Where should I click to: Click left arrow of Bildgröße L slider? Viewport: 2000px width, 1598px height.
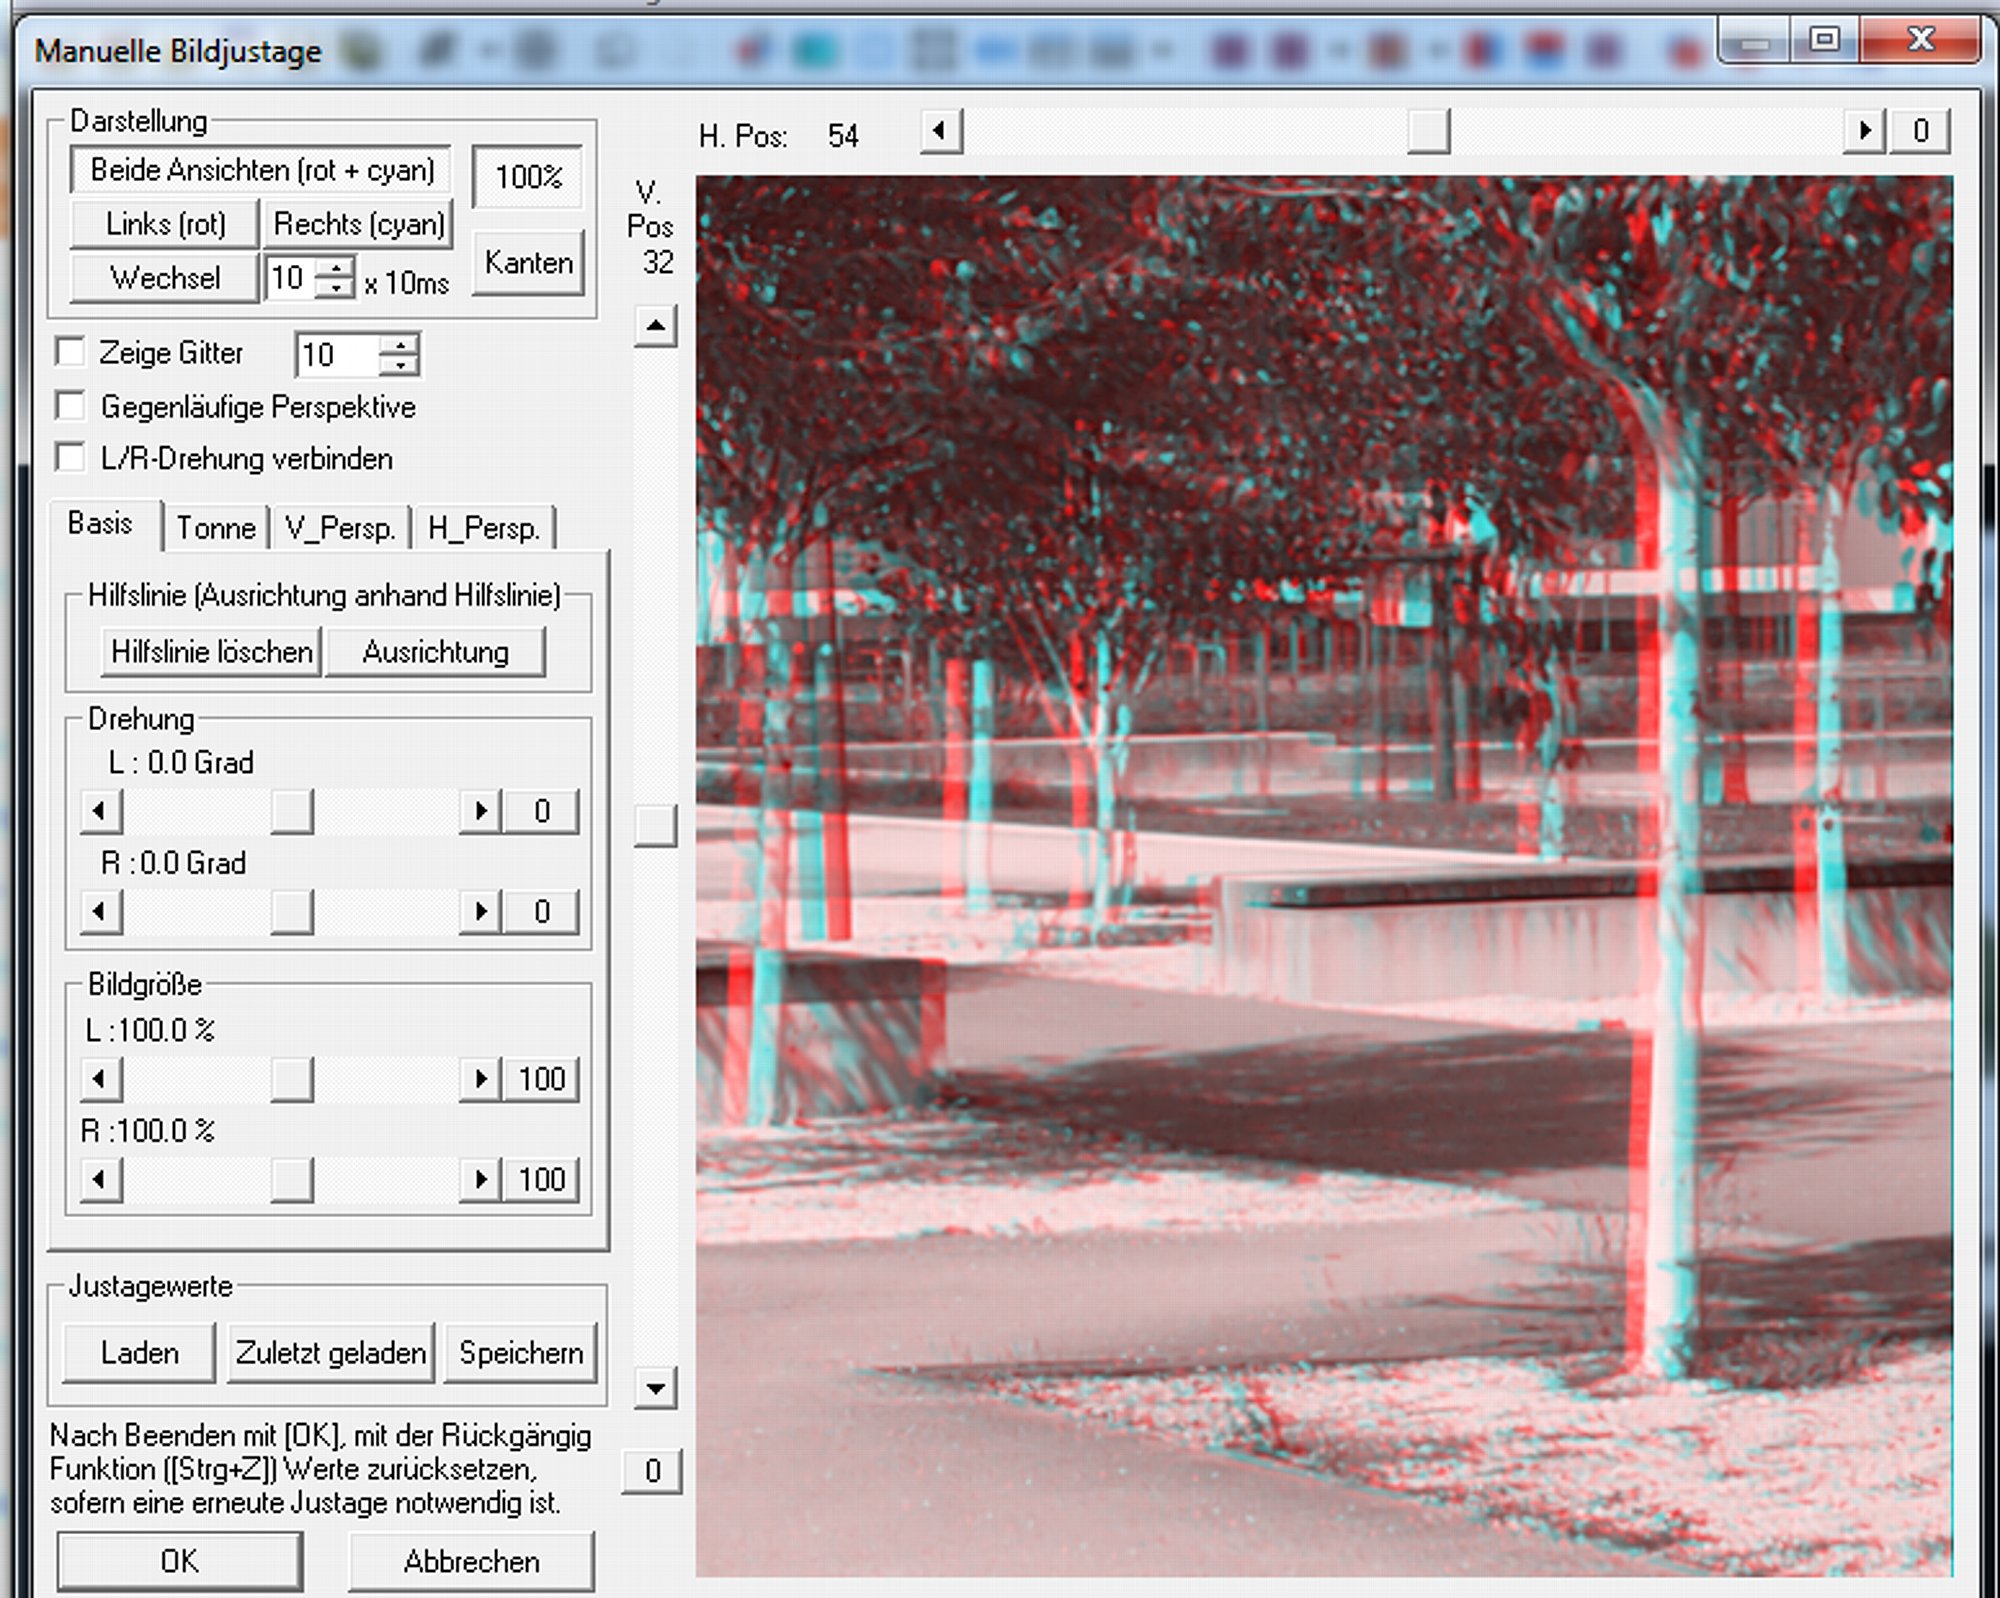[x=100, y=1079]
